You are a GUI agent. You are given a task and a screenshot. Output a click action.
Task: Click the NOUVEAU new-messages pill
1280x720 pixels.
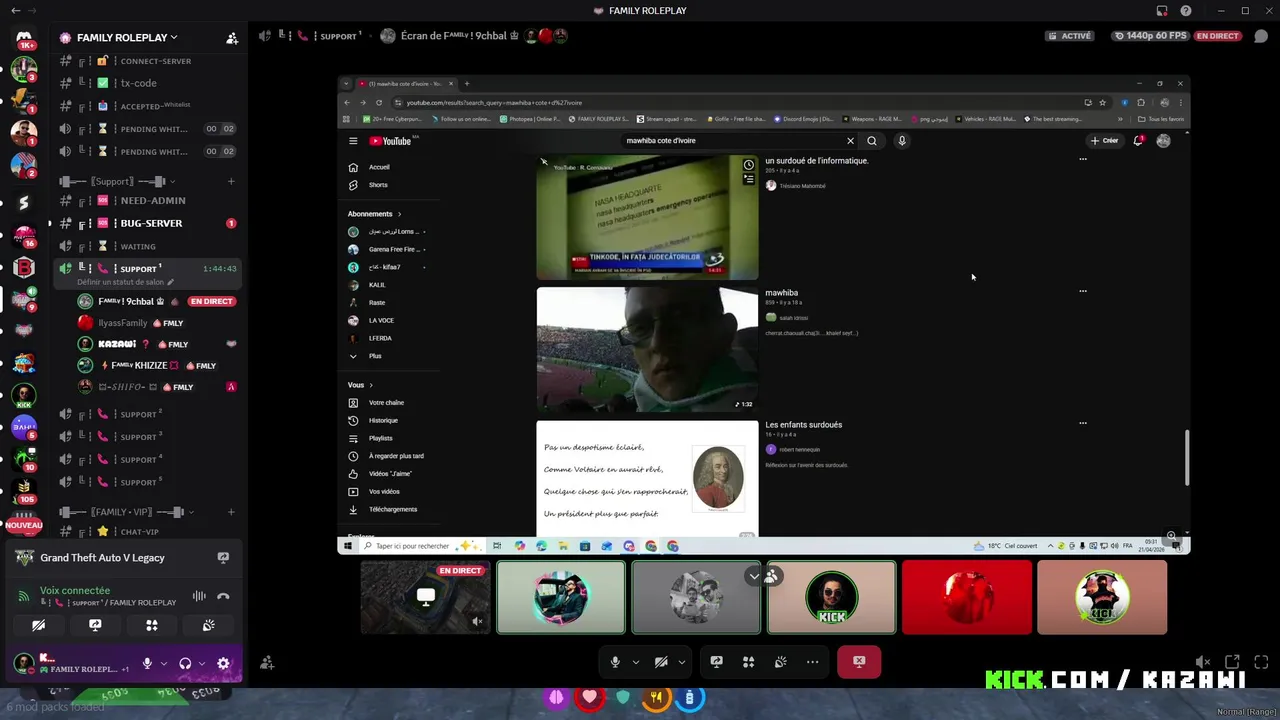[x=24, y=525]
